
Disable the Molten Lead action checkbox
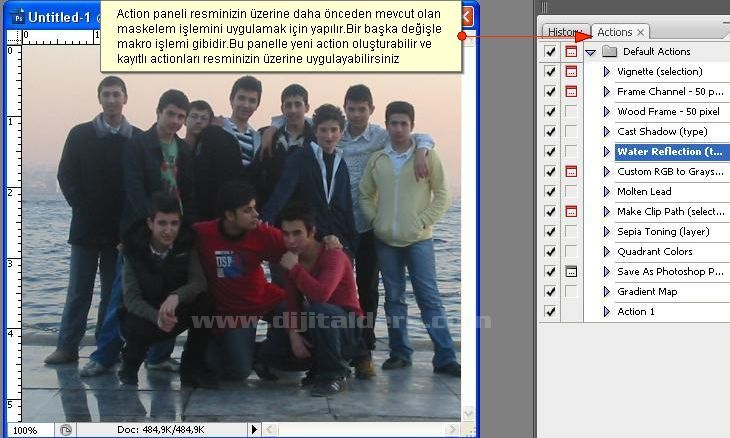click(x=550, y=192)
